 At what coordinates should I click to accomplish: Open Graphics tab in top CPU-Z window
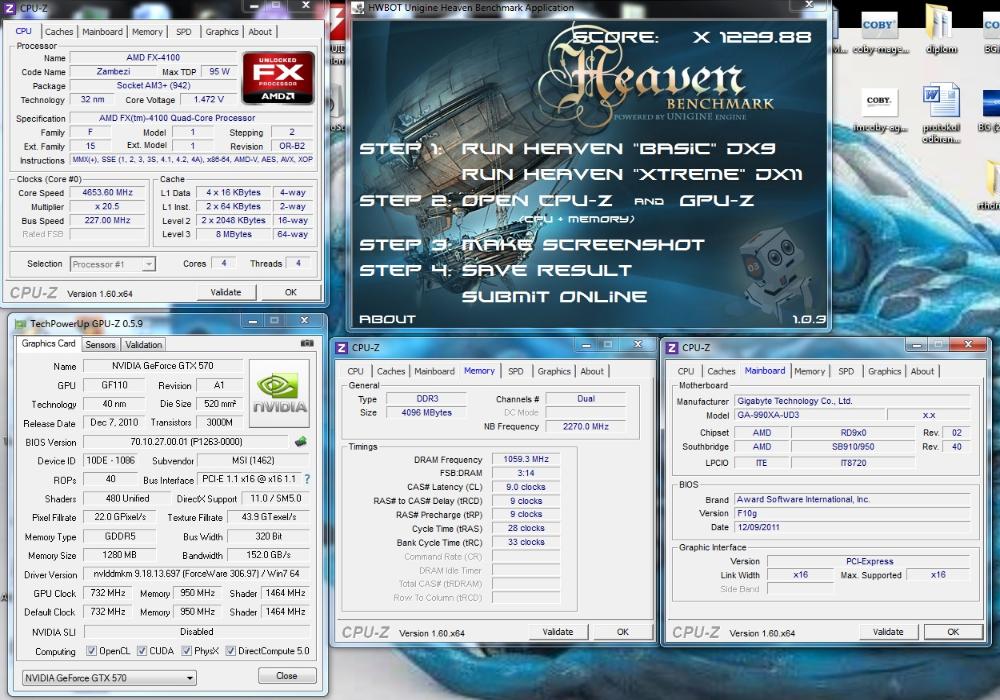pos(222,31)
